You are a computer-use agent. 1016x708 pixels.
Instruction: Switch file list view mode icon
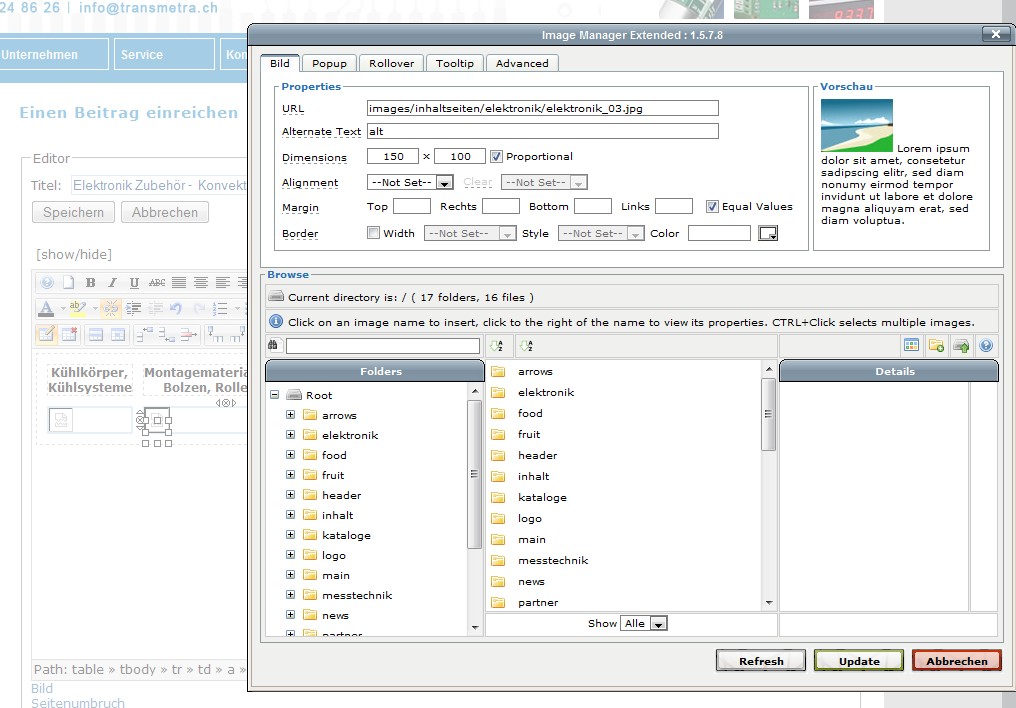(911, 346)
